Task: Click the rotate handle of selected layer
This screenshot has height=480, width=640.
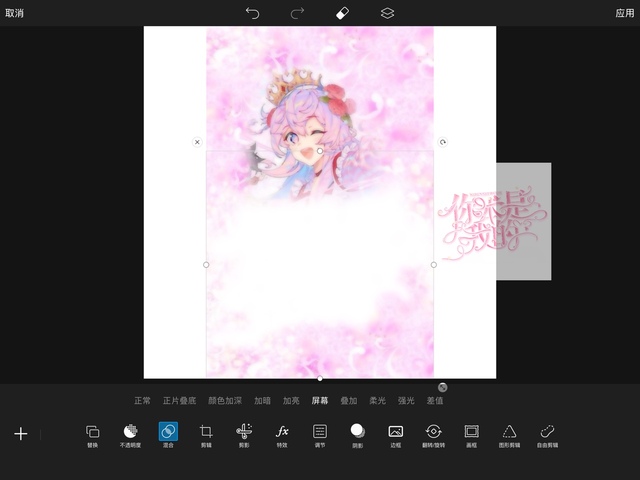Action: (x=442, y=142)
